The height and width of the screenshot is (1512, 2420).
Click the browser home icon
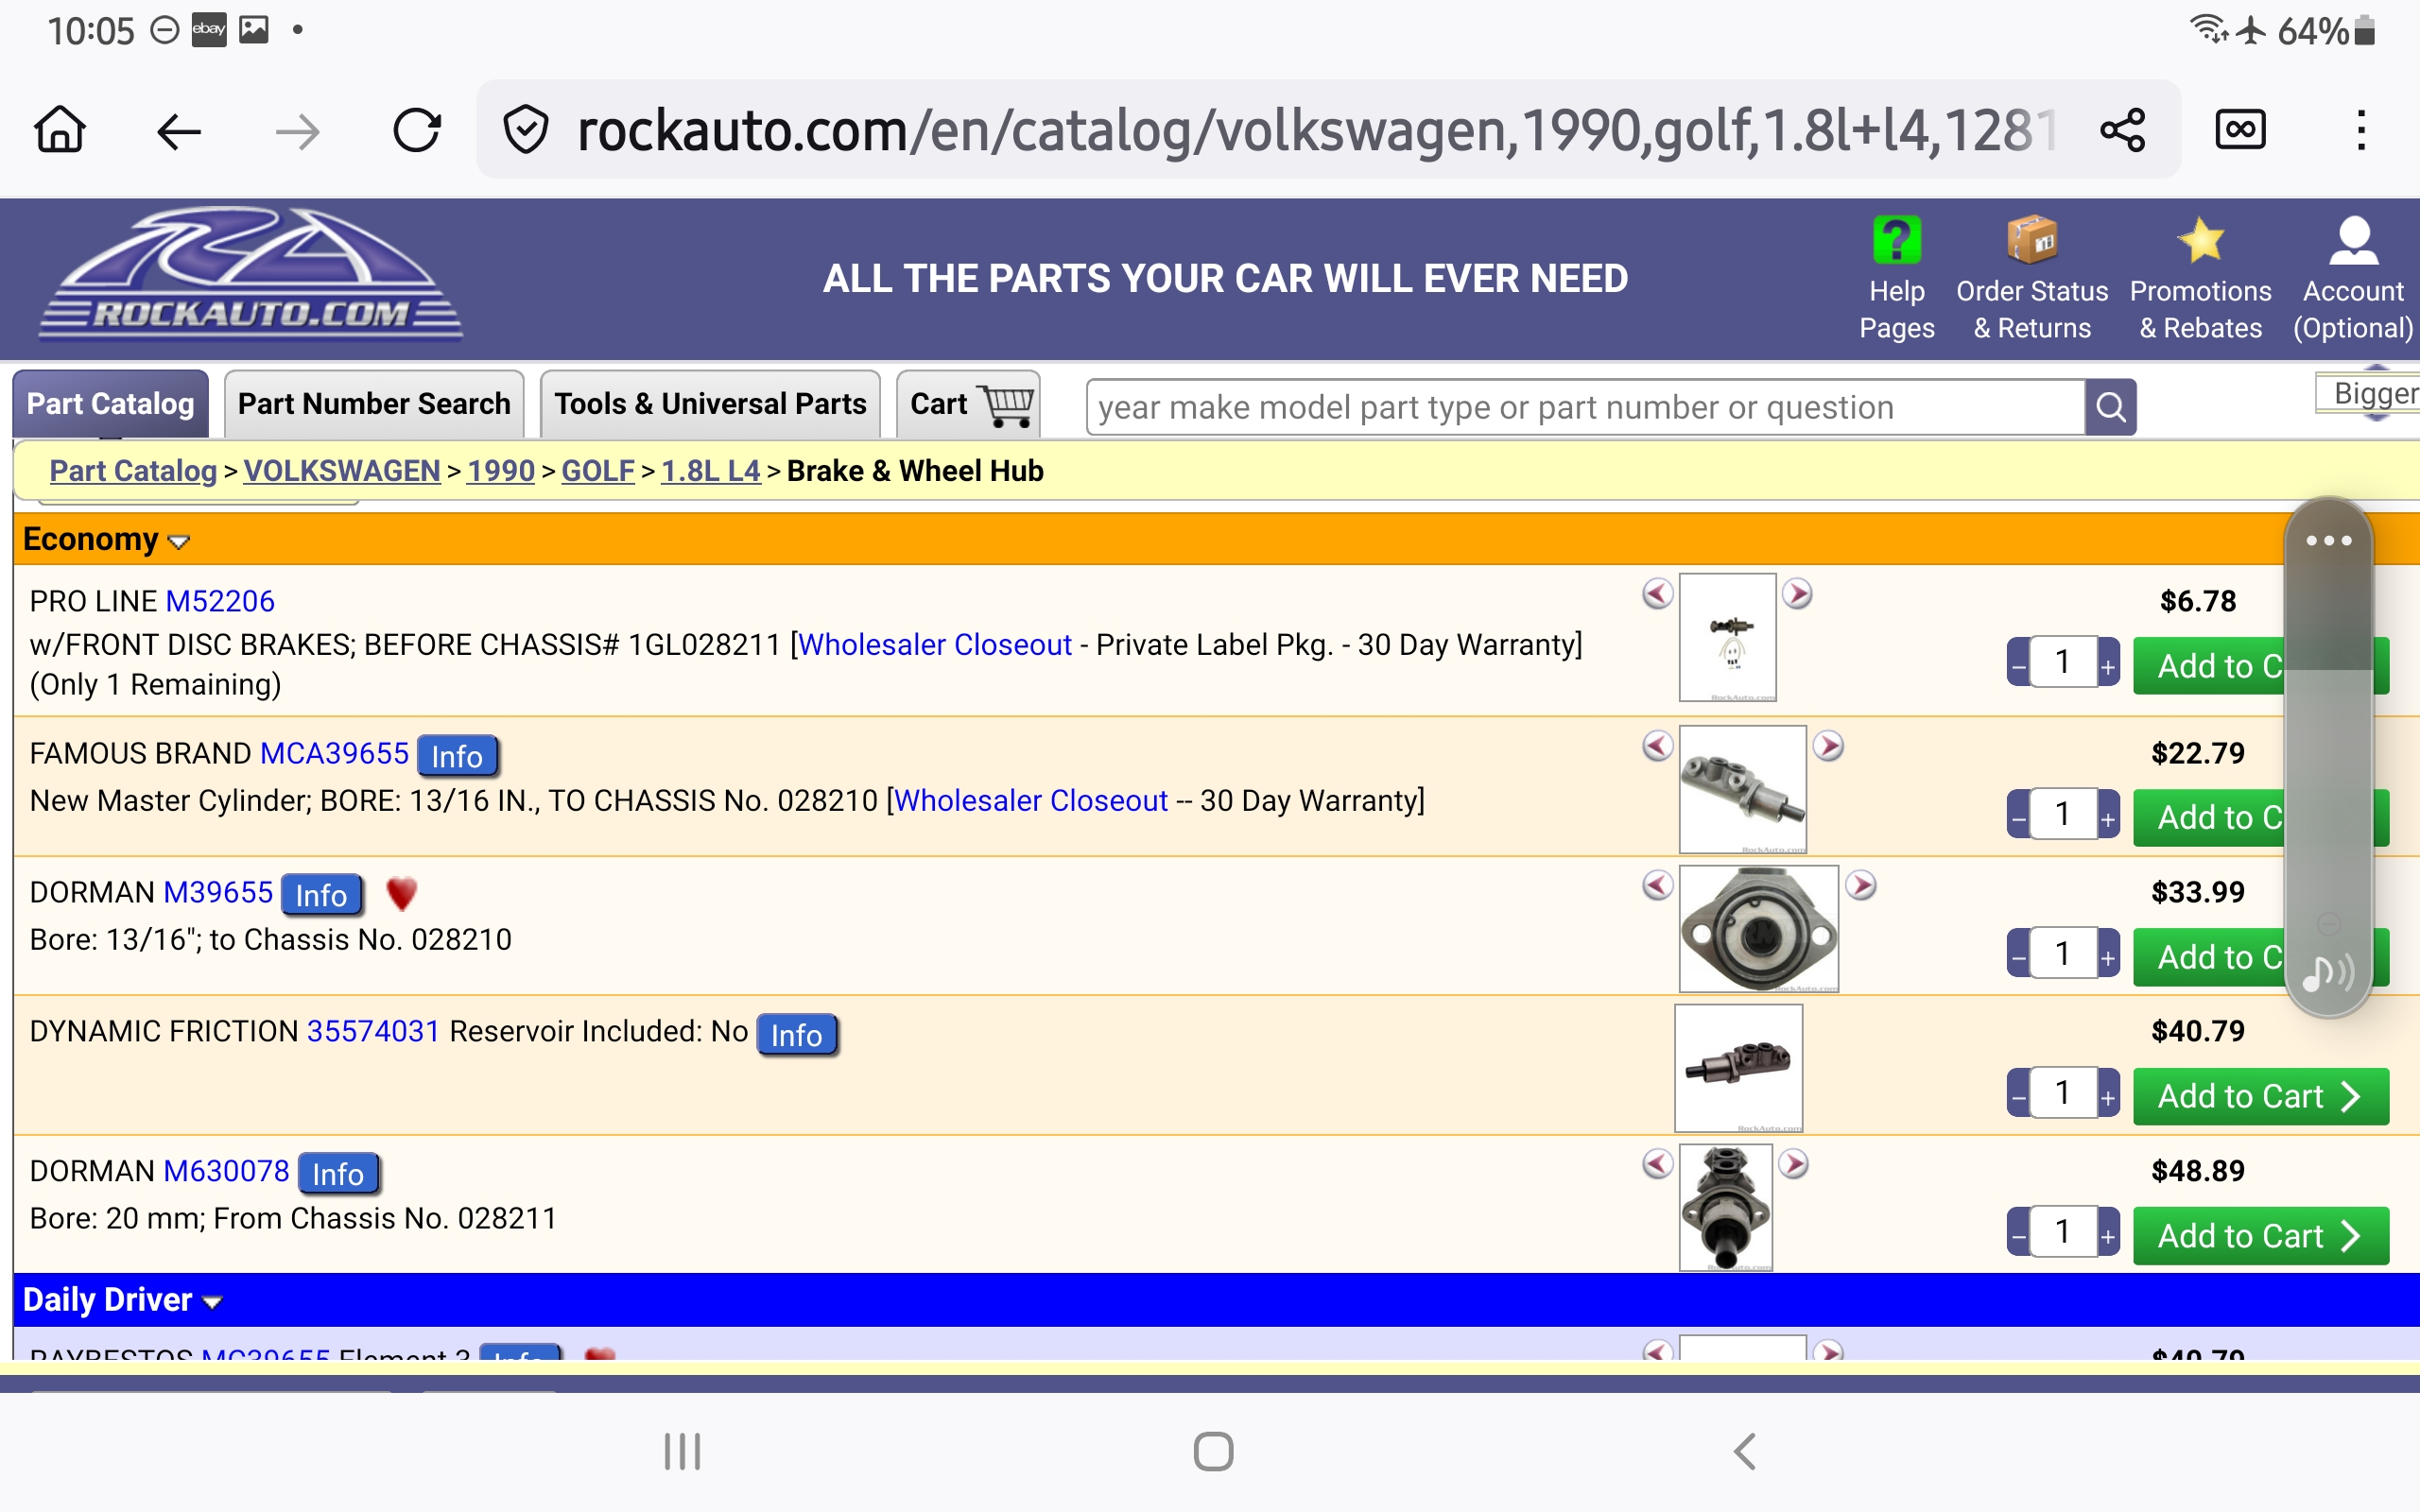(60, 130)
